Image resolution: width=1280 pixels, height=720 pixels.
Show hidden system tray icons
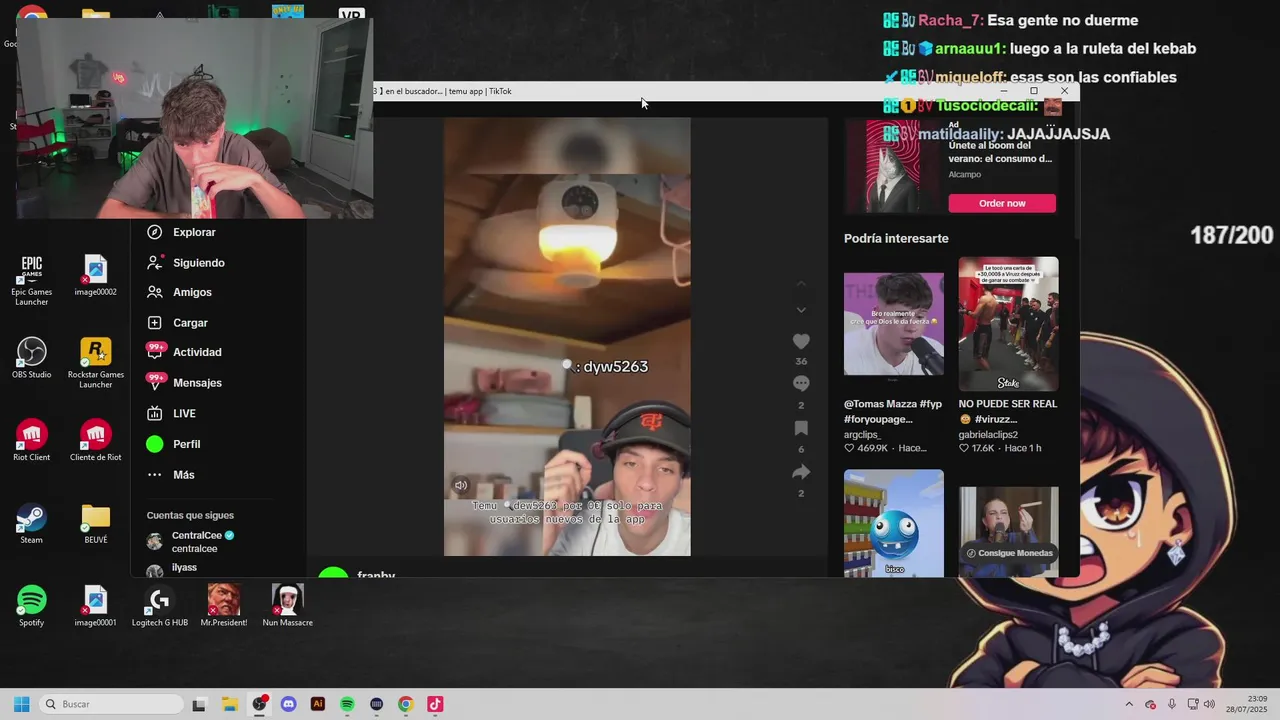1129,704
